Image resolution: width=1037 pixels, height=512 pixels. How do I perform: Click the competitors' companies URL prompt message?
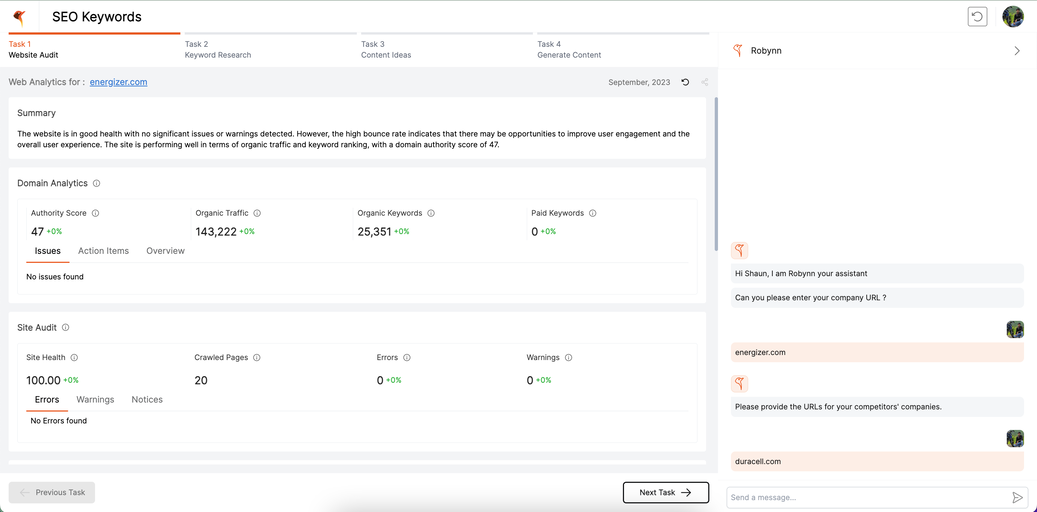(877, 407)
